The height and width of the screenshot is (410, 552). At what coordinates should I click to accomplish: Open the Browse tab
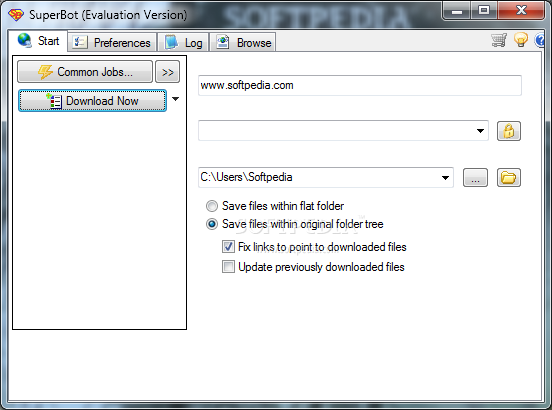(243, 43)
